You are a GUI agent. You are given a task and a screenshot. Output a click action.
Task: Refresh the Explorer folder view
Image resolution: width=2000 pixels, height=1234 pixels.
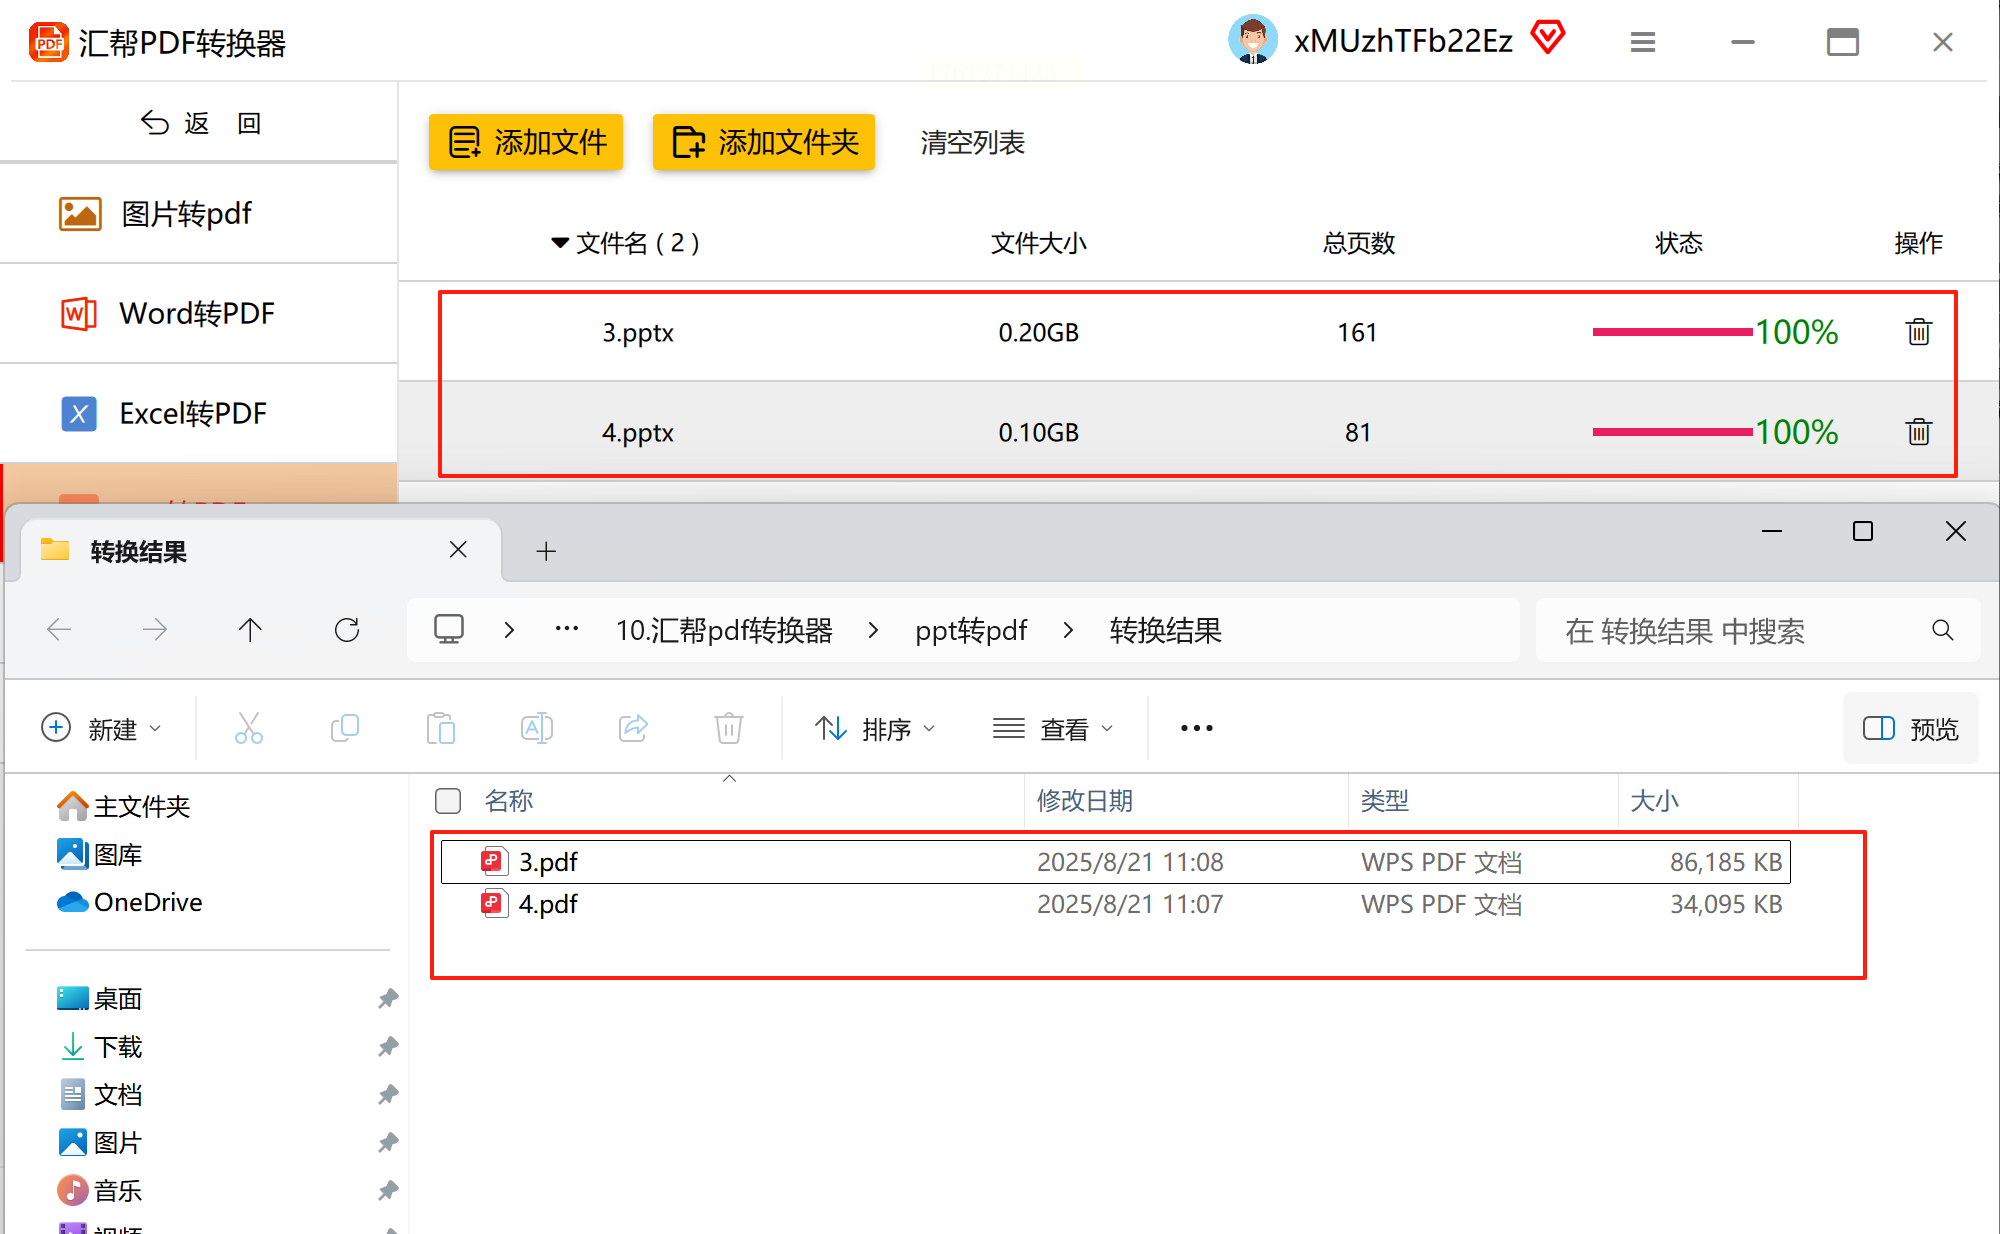(x=347, y=630)
